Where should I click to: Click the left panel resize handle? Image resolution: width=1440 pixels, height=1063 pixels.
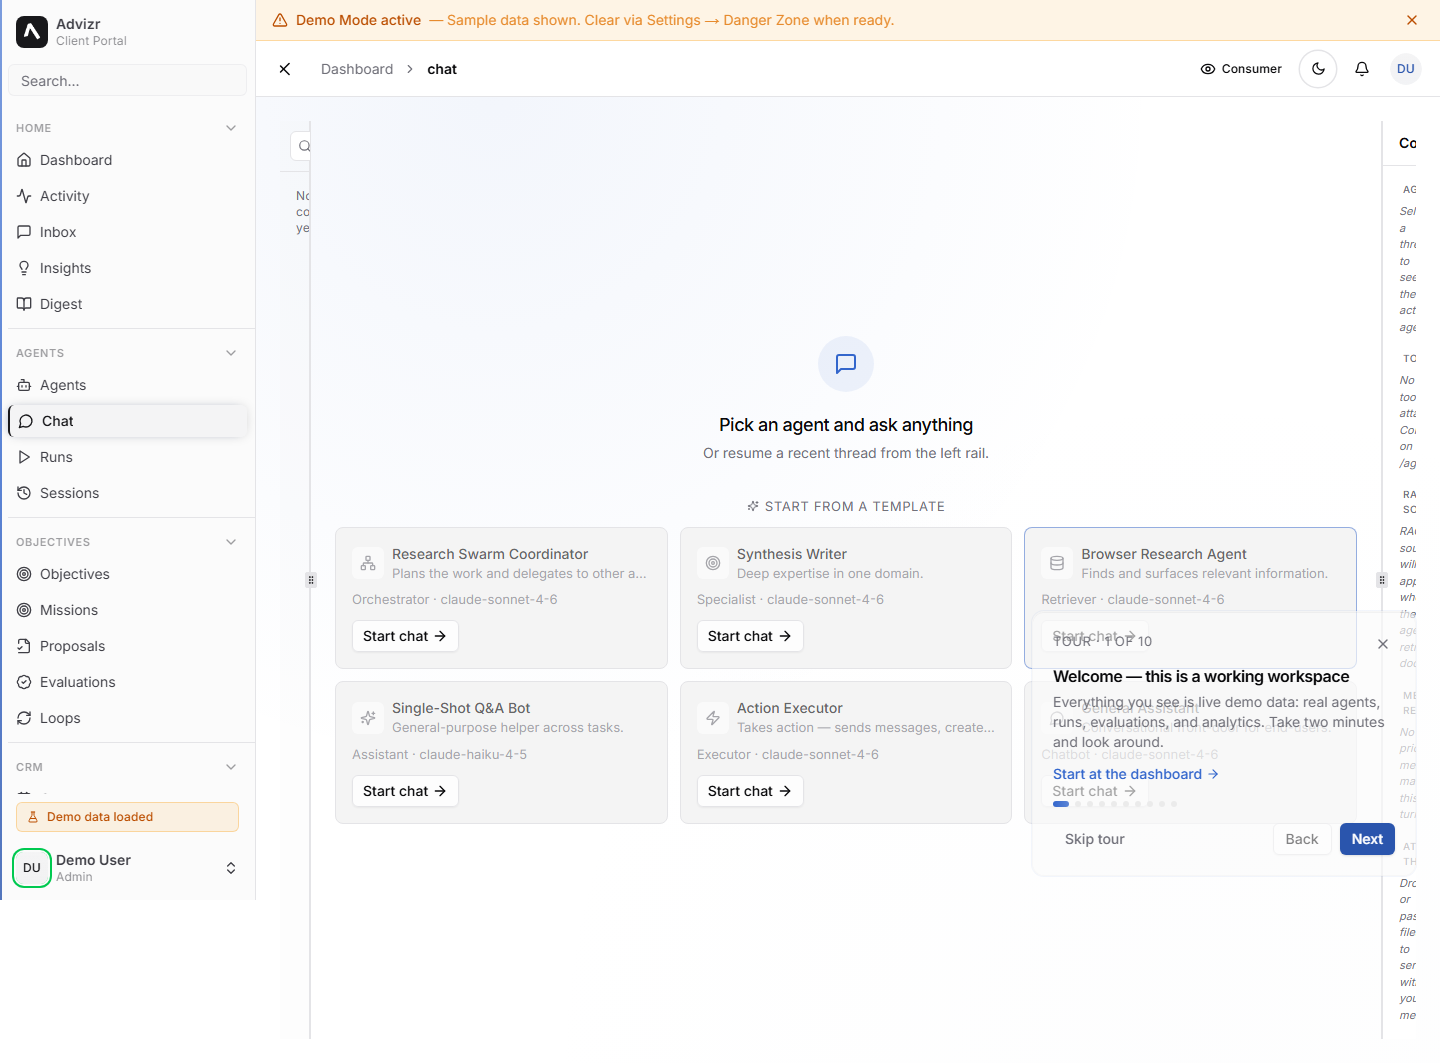311,580
